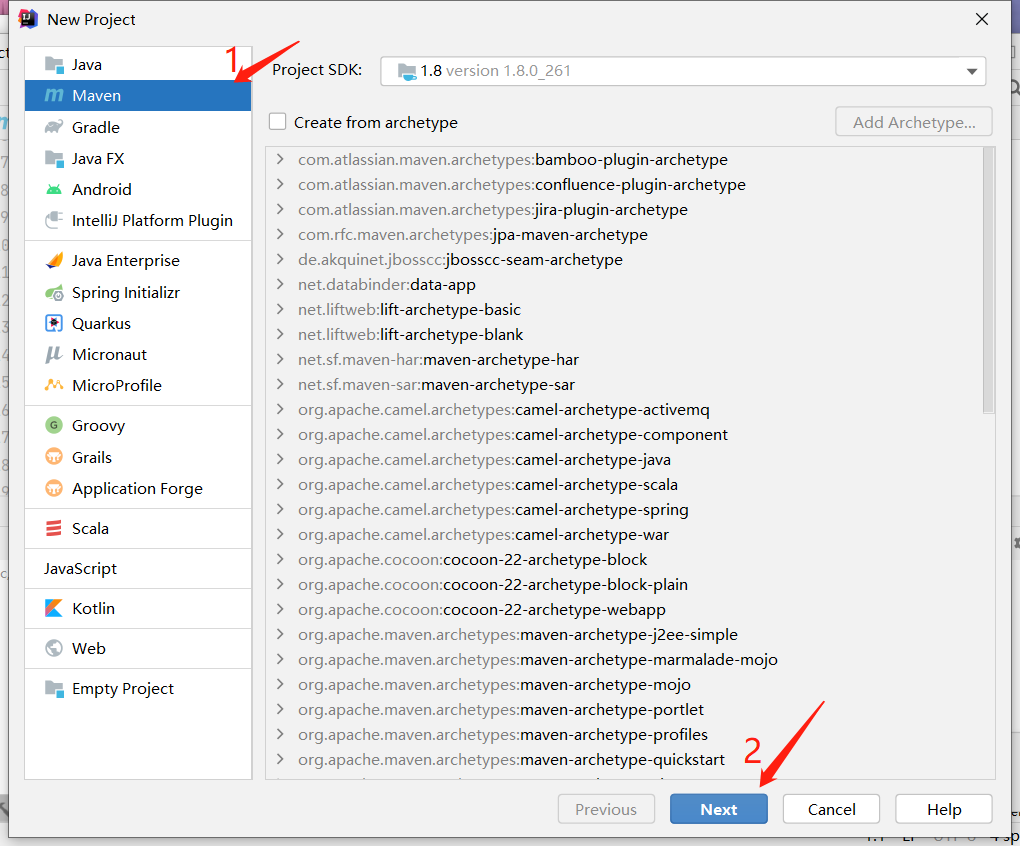Click the Application Forge icon
Screen dimensions: 1020x846
(x=54, y=488)
